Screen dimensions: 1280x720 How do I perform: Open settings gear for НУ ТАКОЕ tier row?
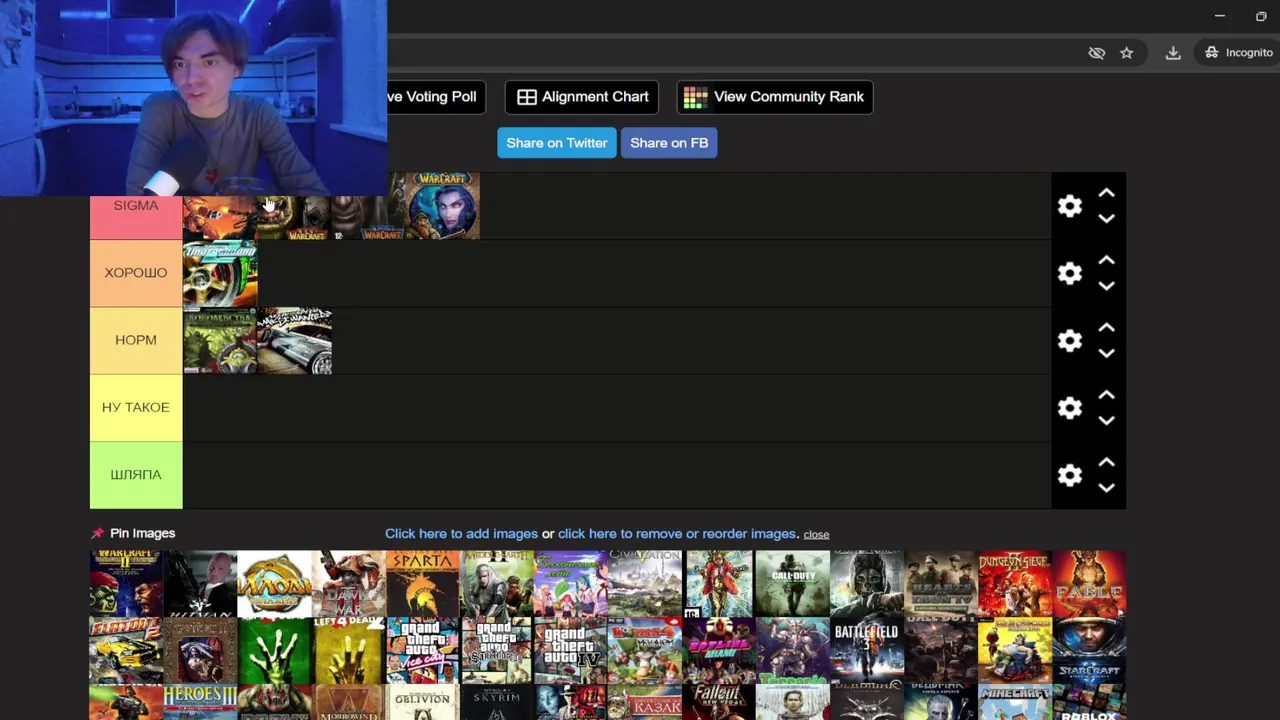[x=1070, y=408]
